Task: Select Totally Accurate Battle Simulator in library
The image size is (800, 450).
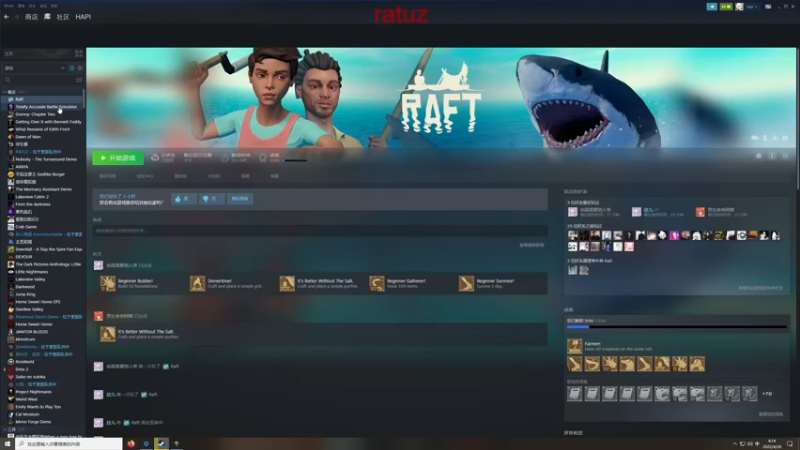Action: pos(45,107)
